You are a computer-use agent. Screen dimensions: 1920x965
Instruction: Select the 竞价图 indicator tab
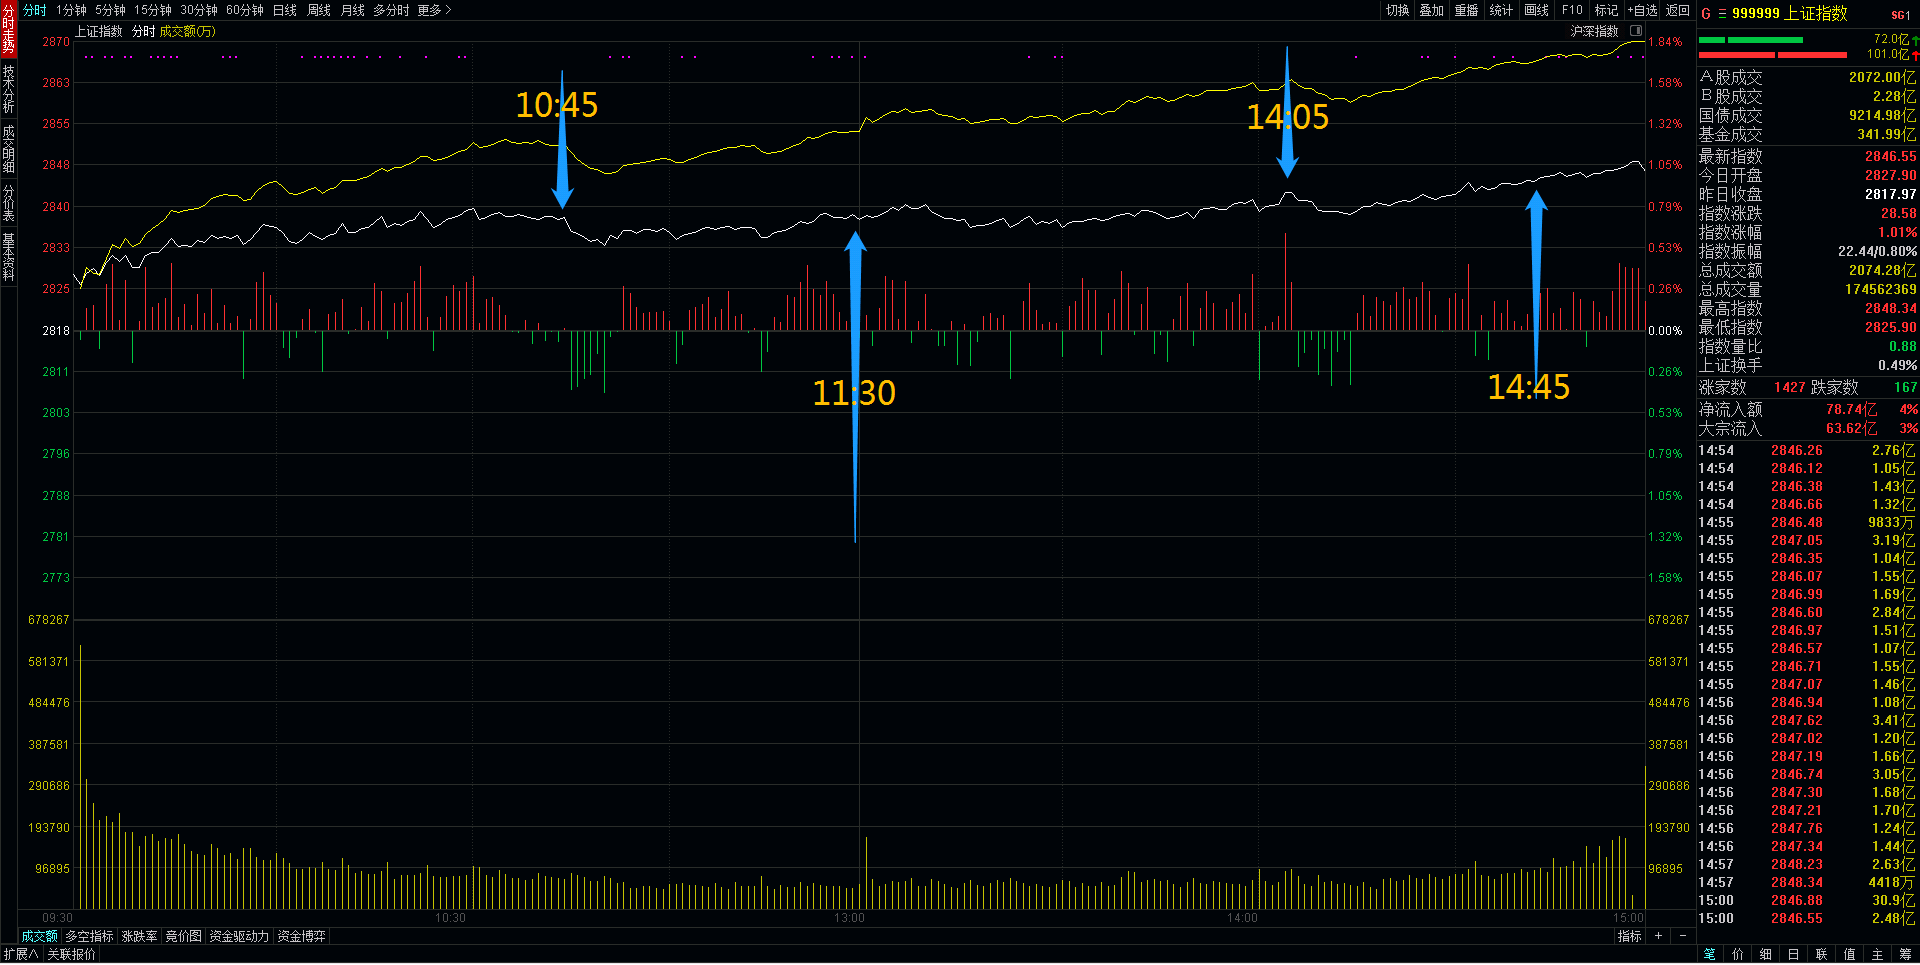click(x=183, y=936)
